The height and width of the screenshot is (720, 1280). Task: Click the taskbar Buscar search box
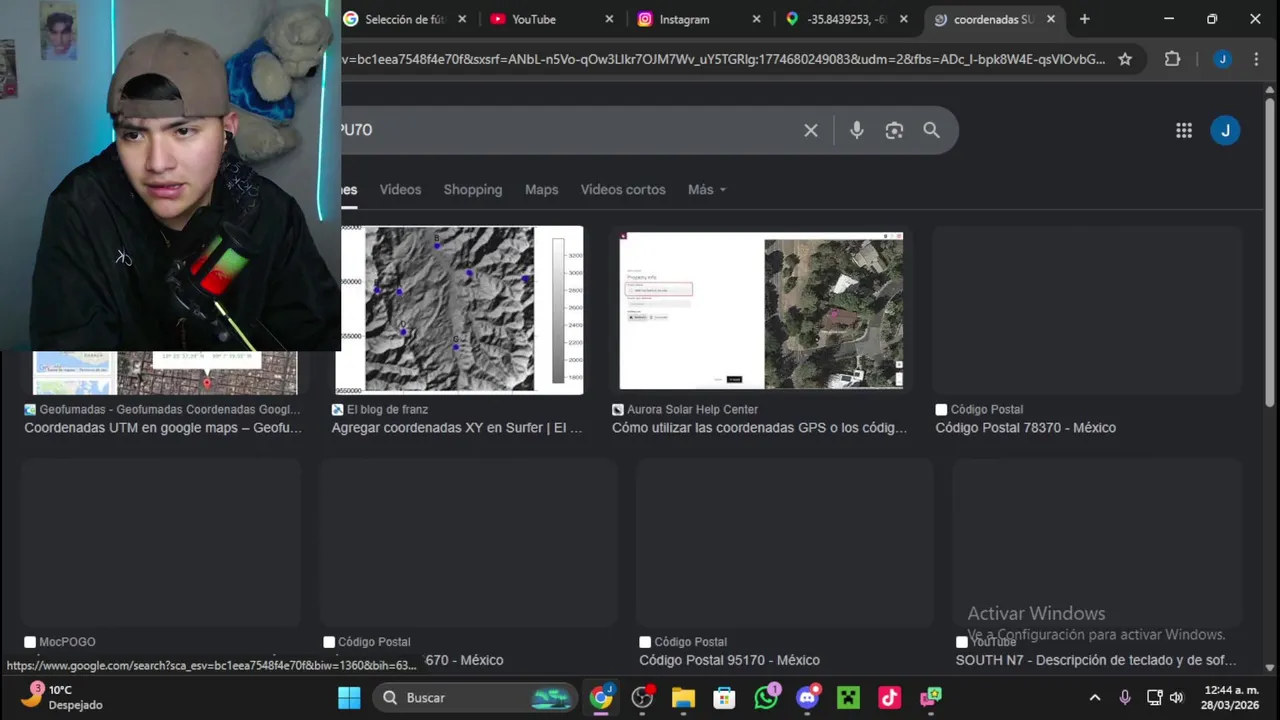[x=476, y=697]
